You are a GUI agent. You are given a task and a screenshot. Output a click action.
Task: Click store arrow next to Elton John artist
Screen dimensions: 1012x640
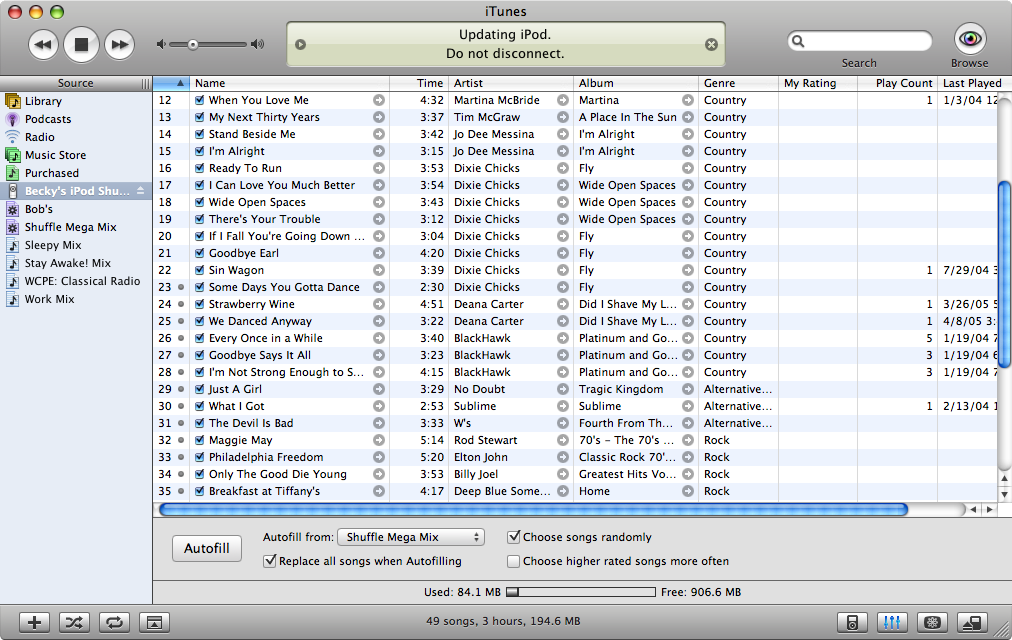[563, 457]
